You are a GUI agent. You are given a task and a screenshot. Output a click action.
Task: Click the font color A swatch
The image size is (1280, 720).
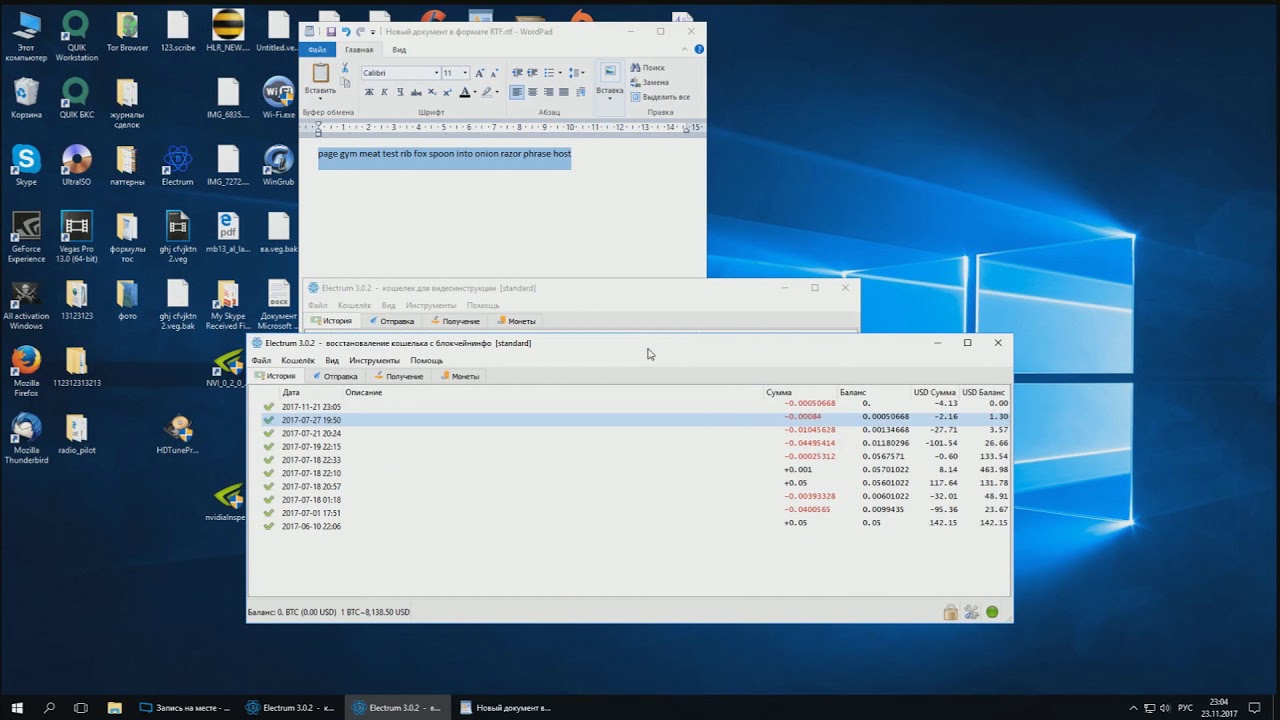pyautogui.click(x=464, y=92)
